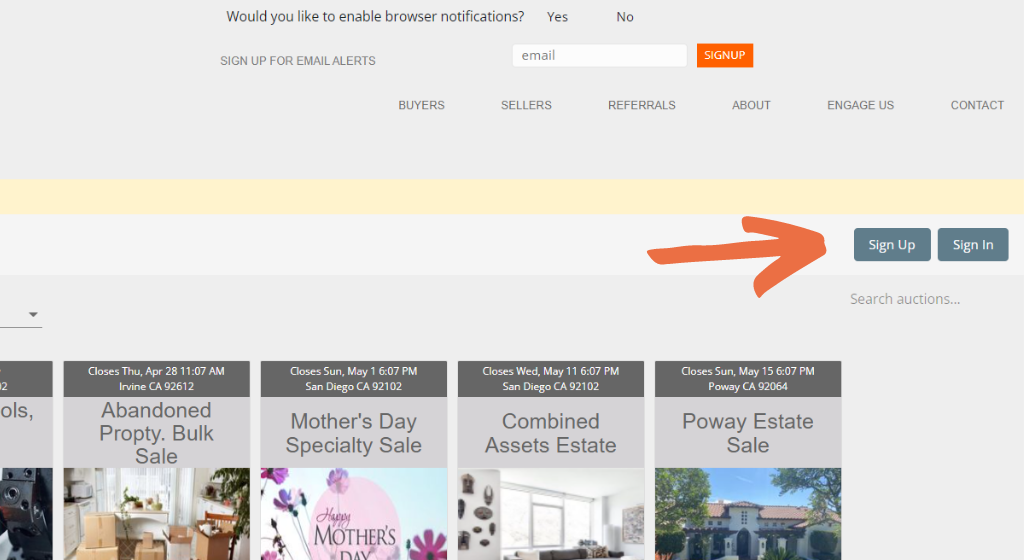Click the Poway estate house photo
This screenshot has width=1024, height=560.
(x=748, y=514)
